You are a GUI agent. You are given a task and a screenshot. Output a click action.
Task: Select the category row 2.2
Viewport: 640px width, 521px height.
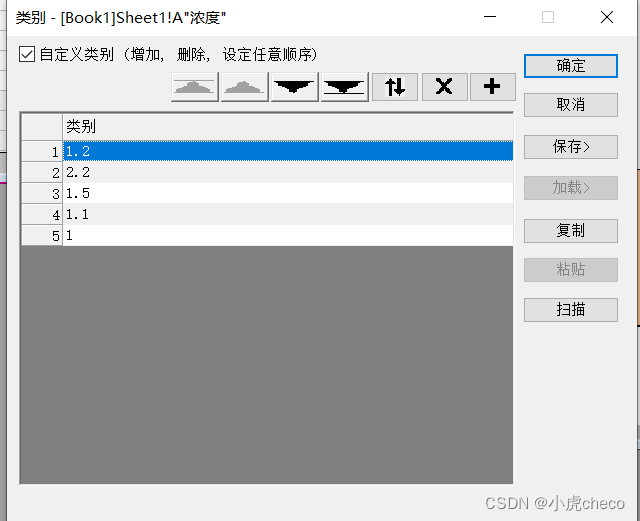coord(288,172)
